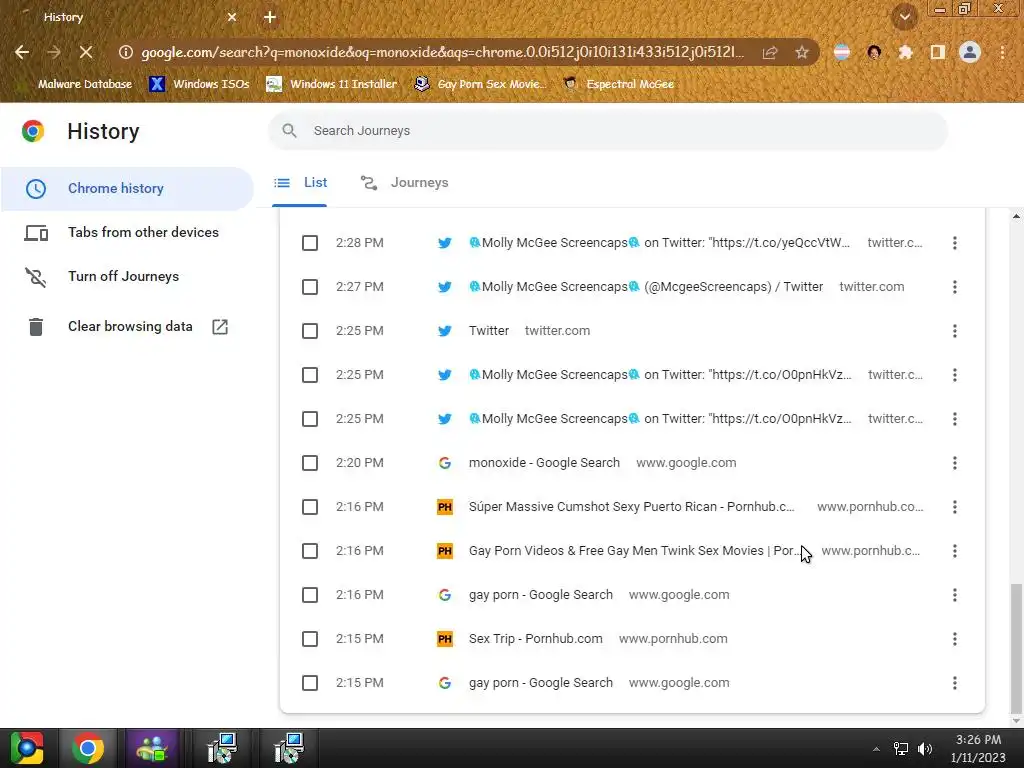The height and width of the screenshot is (768, 1024).
Task: Click the address bar URL
Action: [442, 52]
